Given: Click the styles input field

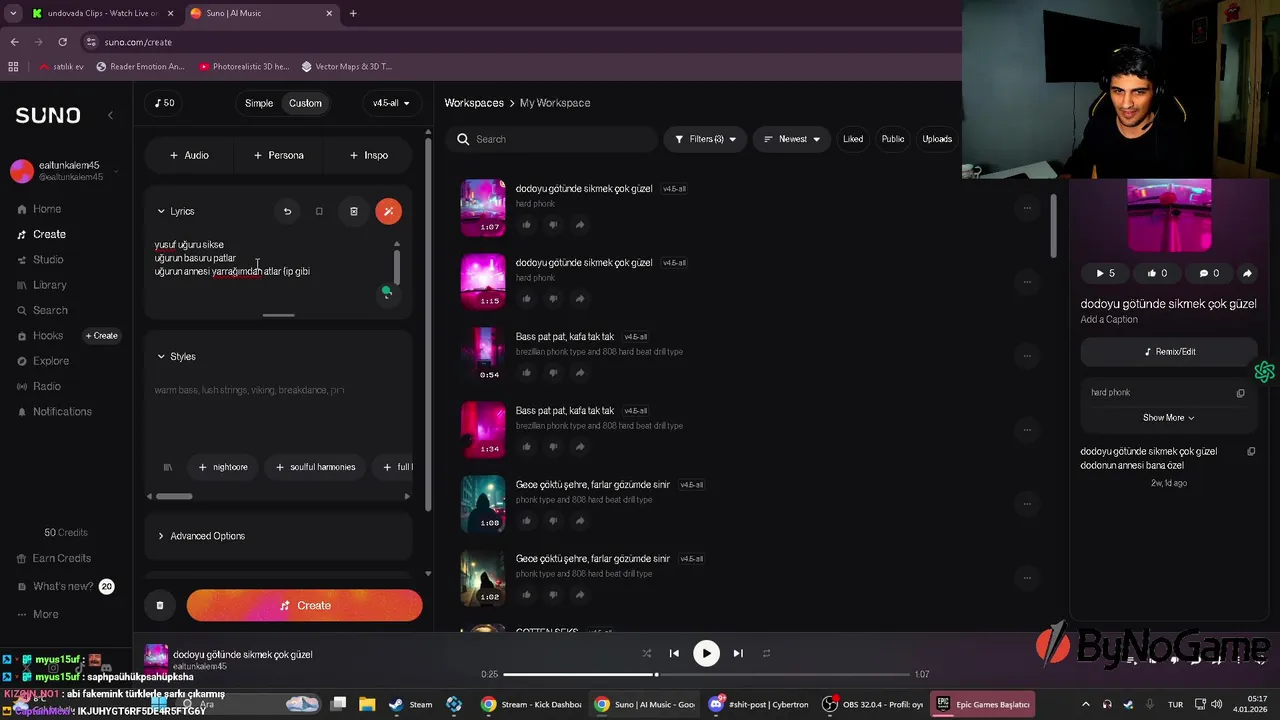Looking at the screenshot, I should [x=279, y=410].
